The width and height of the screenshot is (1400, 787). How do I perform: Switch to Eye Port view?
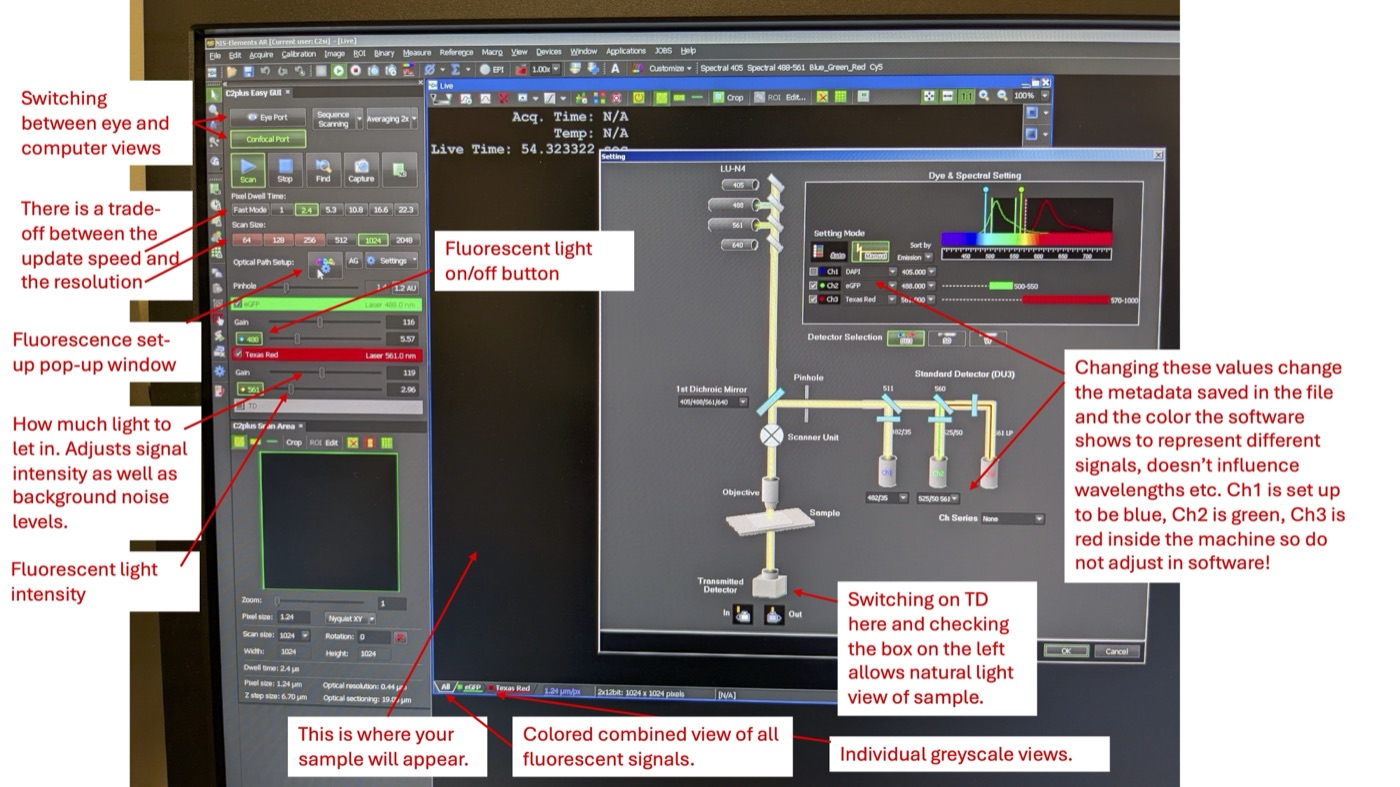click(x=268, y=117)
